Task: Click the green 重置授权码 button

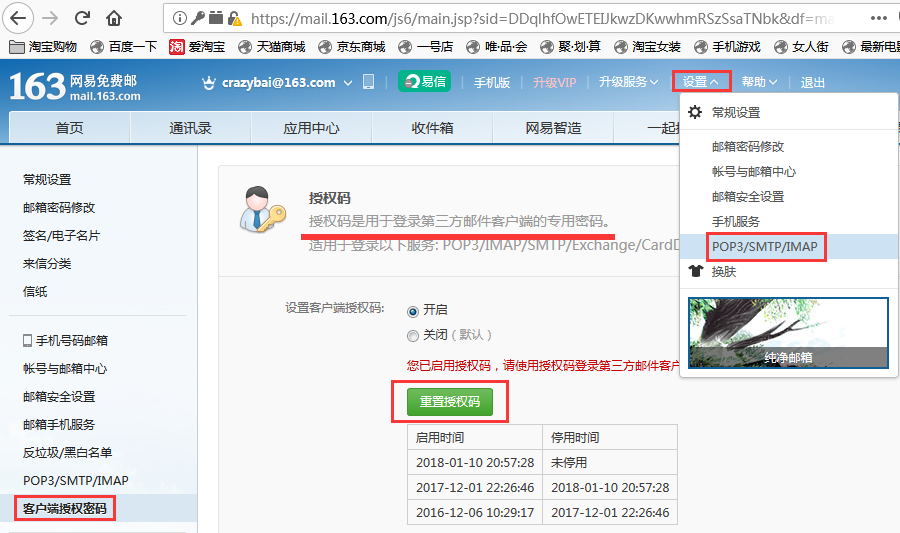Action: coord(450,402)
